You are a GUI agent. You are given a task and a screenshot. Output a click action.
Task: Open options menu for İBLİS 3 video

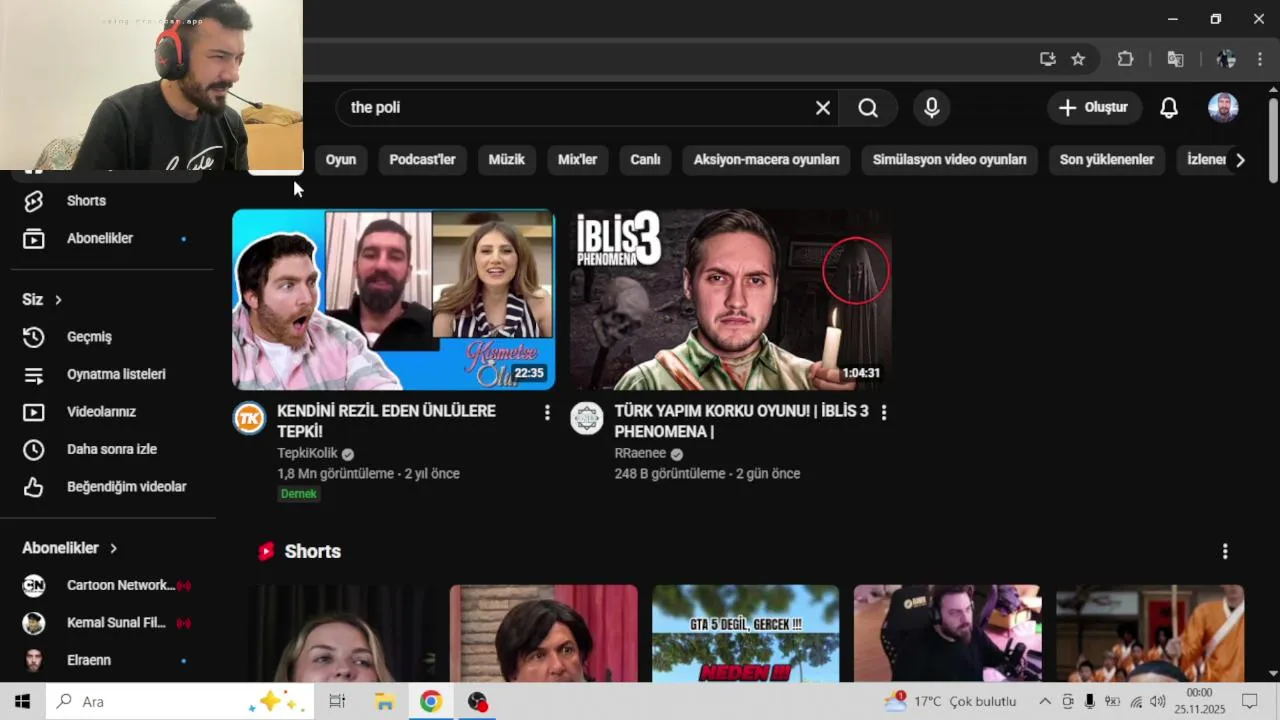point(884,412)
